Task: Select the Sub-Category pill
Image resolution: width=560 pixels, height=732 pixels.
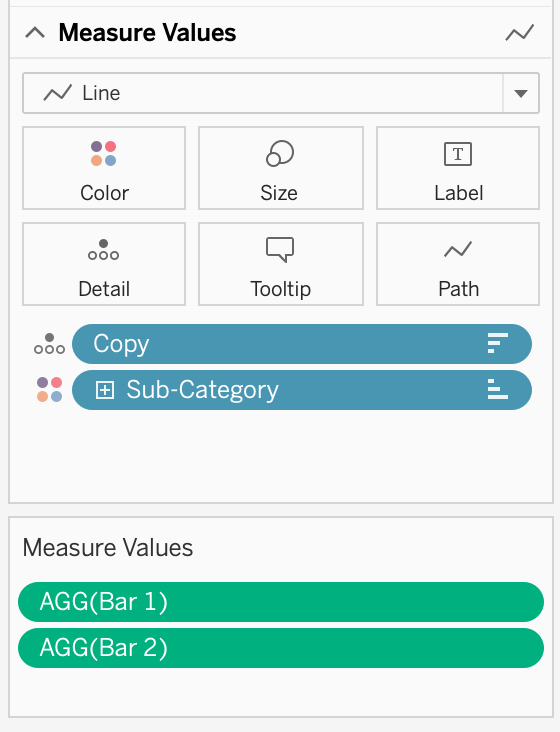Action: pos(302,390)
